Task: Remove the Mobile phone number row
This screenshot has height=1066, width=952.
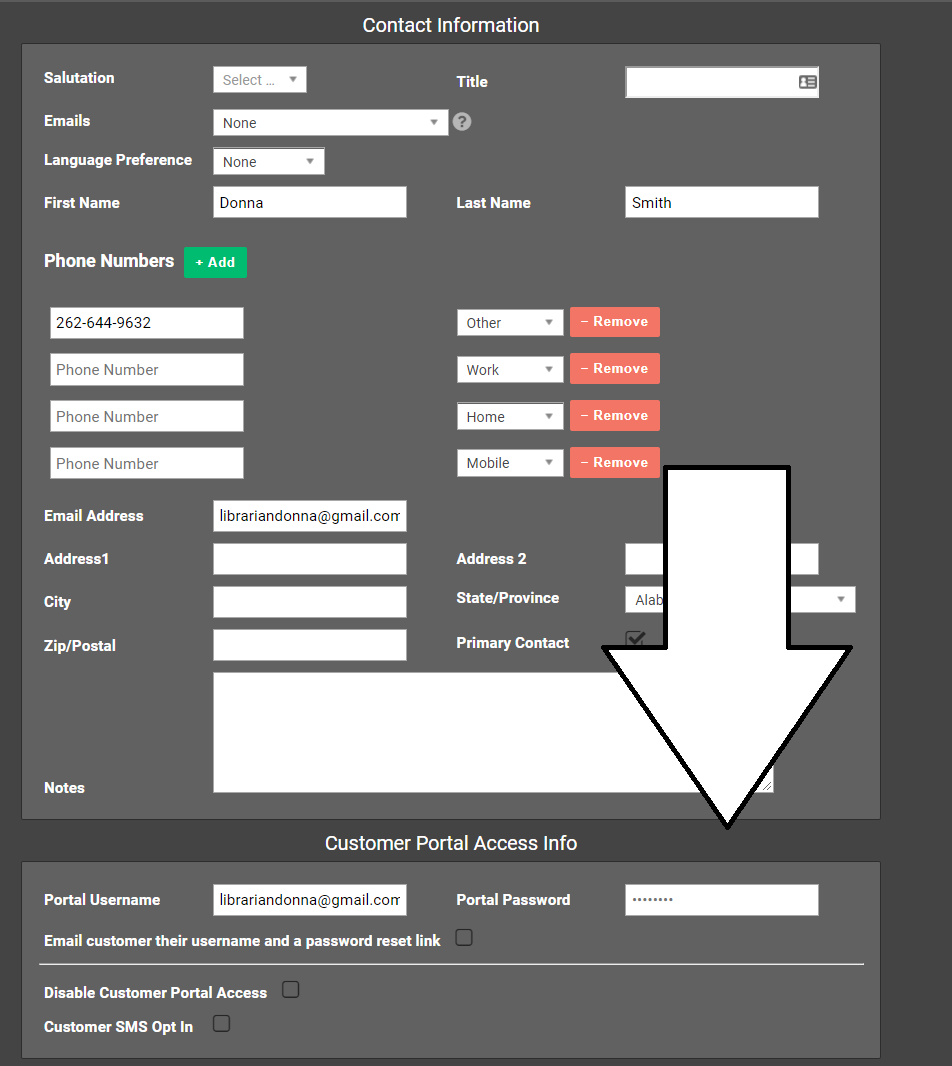Action: [x=614, y=463]
